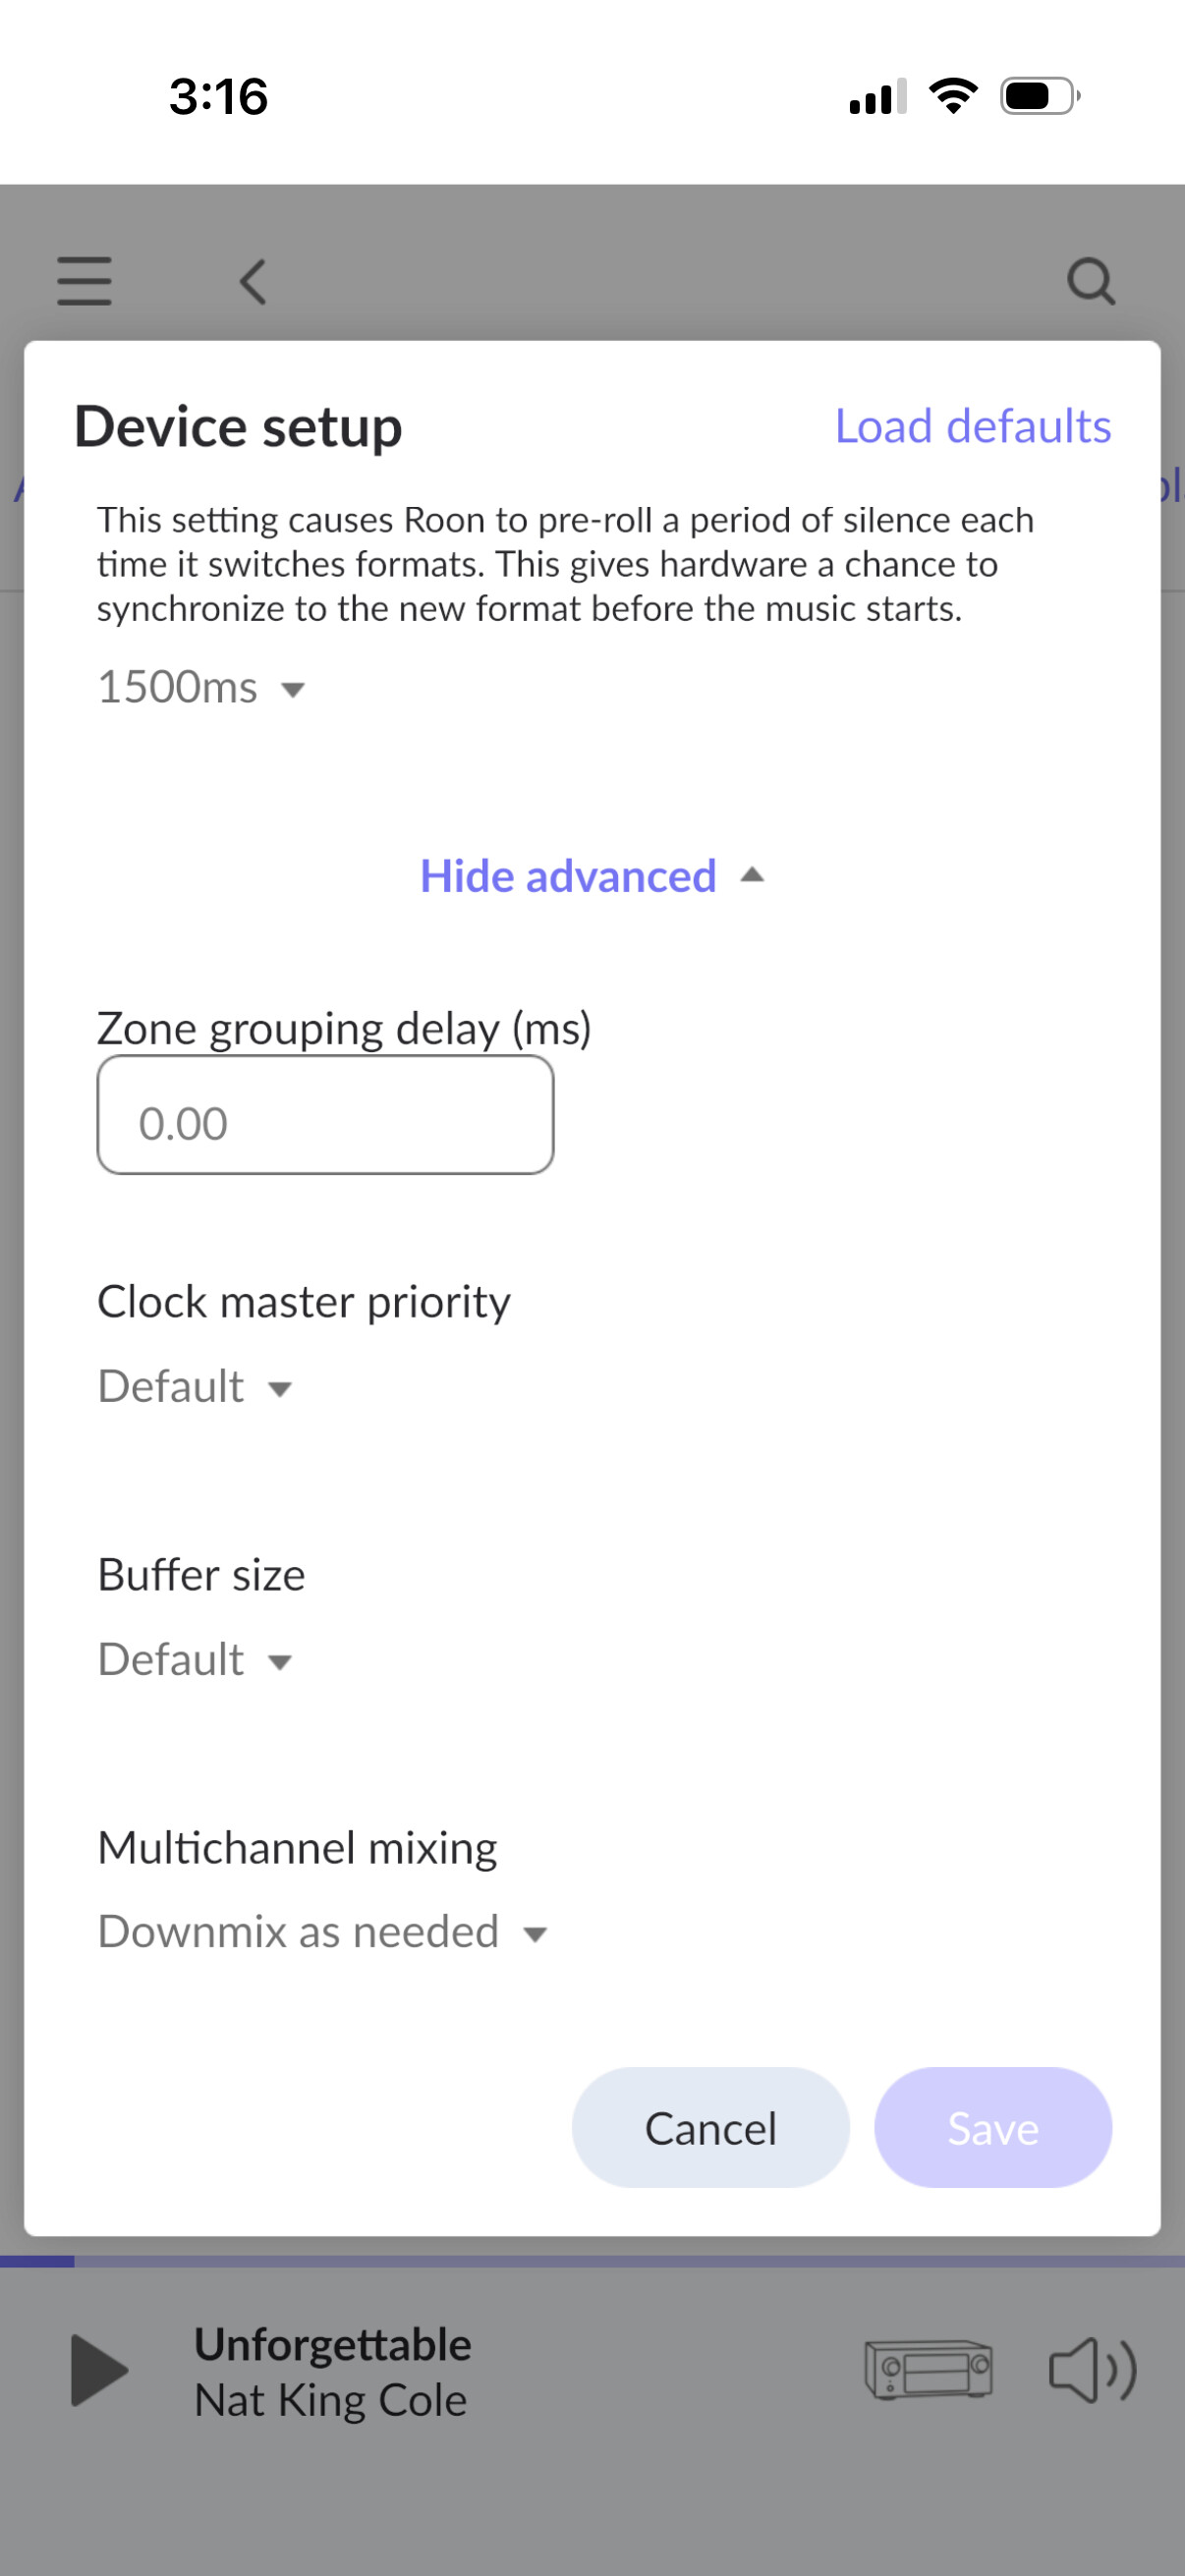Open search with magnifier icon
The image size is (1185, 2576).
click(1091, 281)
